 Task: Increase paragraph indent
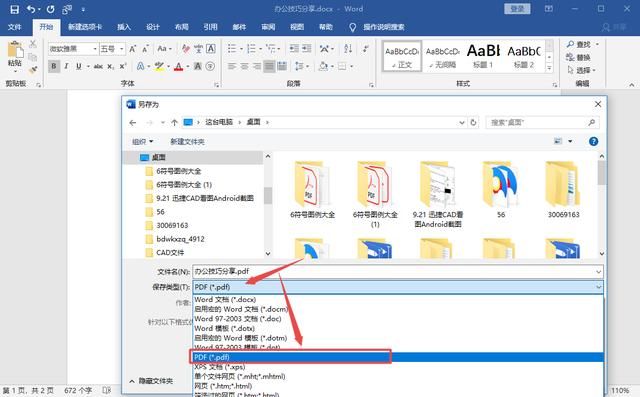(307, 49)
